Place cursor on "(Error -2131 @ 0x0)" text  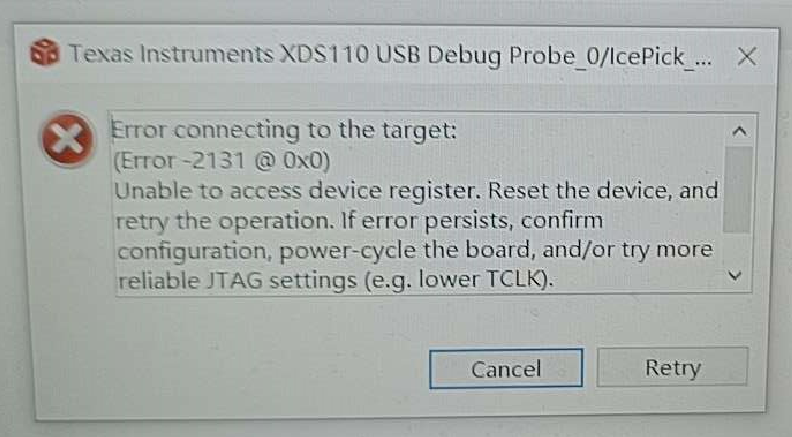222,161
